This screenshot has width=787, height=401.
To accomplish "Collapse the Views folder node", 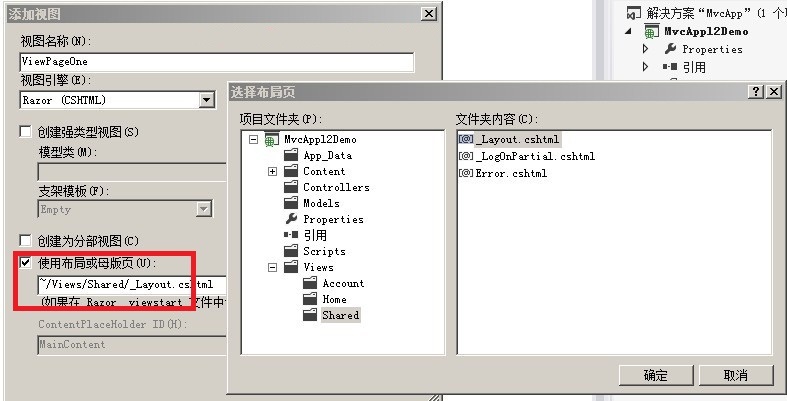I will 272,267.
